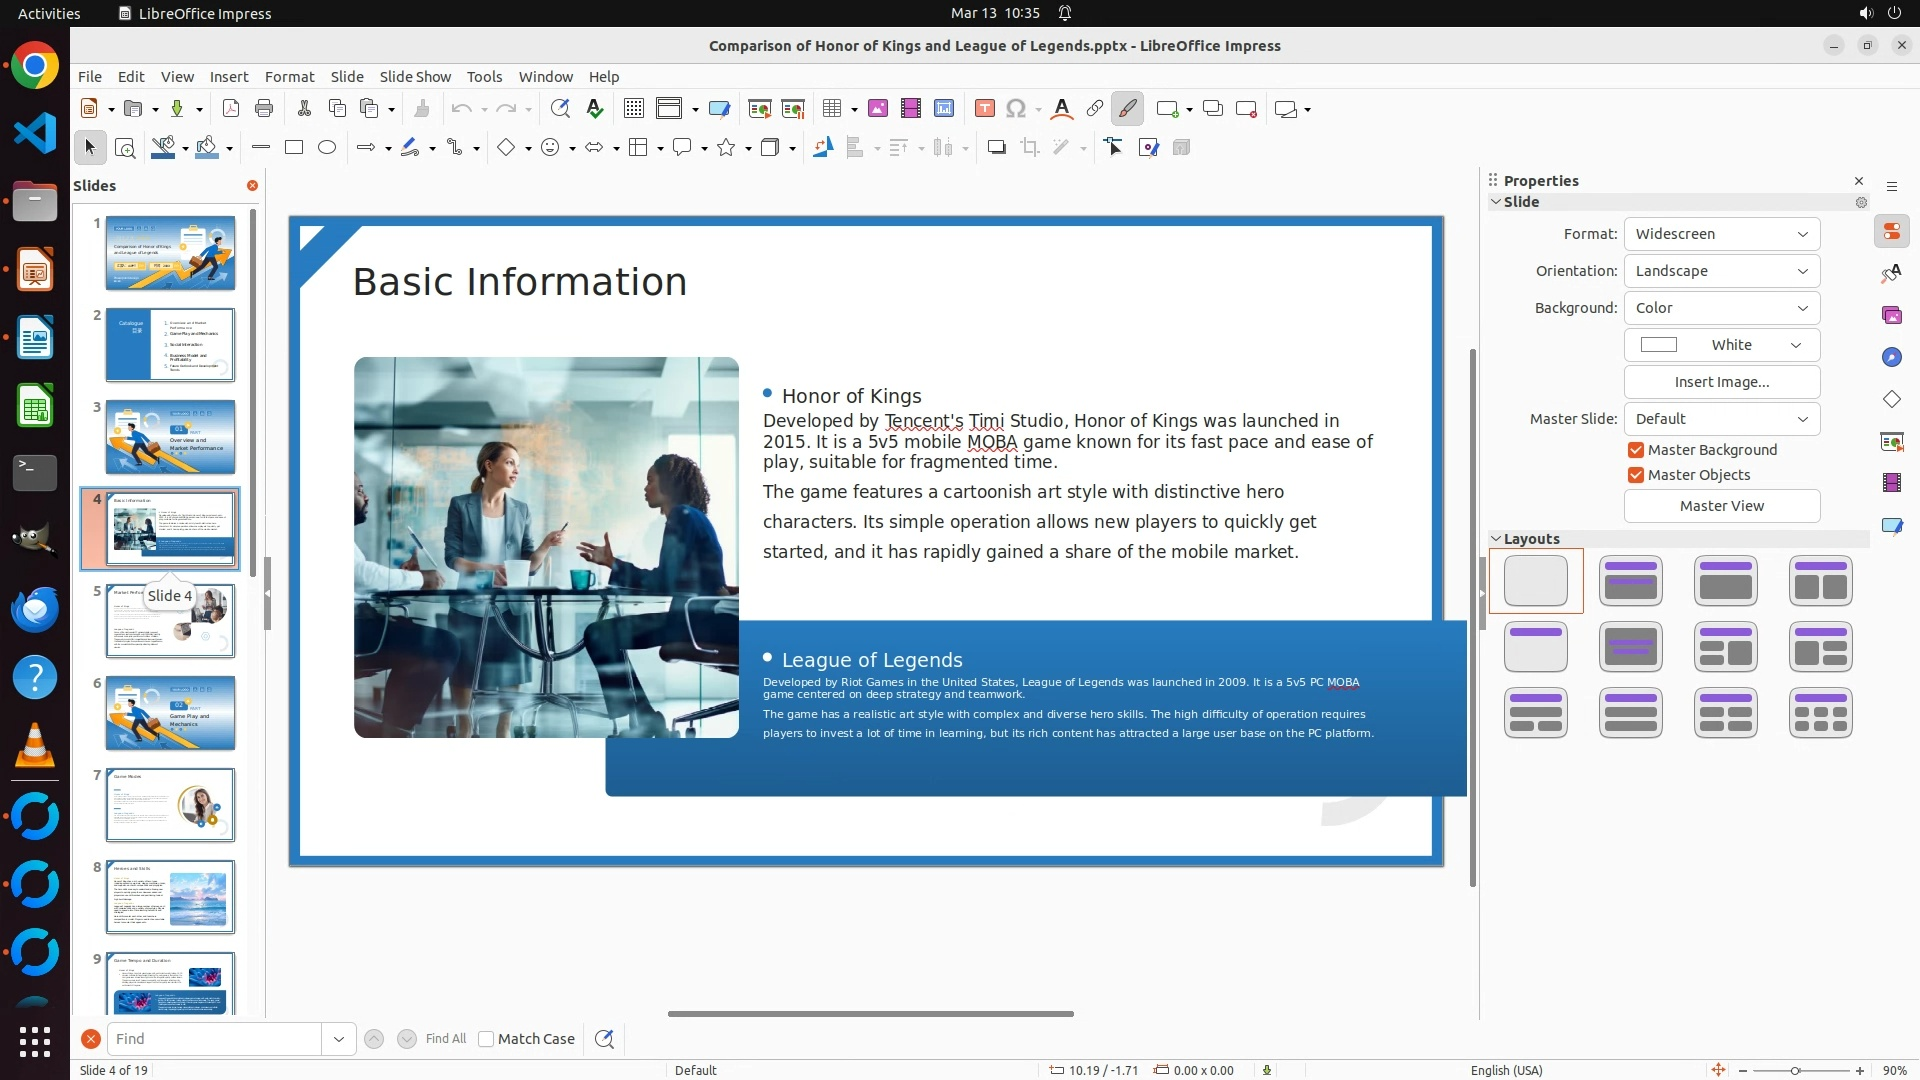
Task: Click the Master View button
Action: click(x=1721, y=506)
